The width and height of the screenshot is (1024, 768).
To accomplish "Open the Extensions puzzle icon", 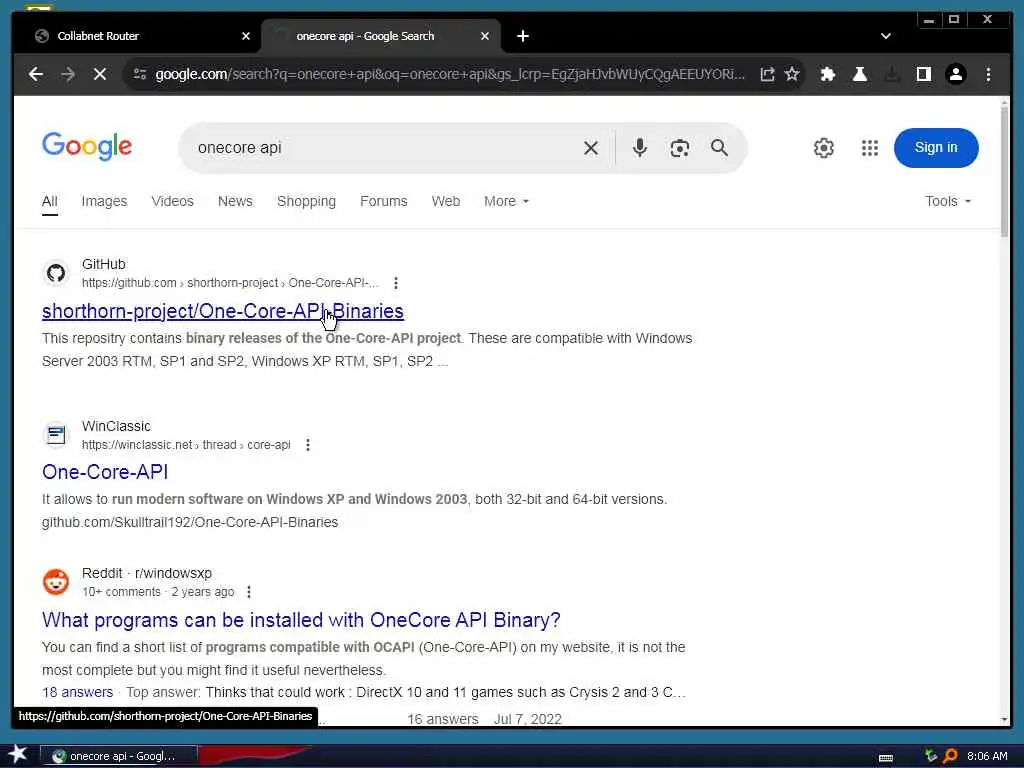I will click(x=827, y=74).
